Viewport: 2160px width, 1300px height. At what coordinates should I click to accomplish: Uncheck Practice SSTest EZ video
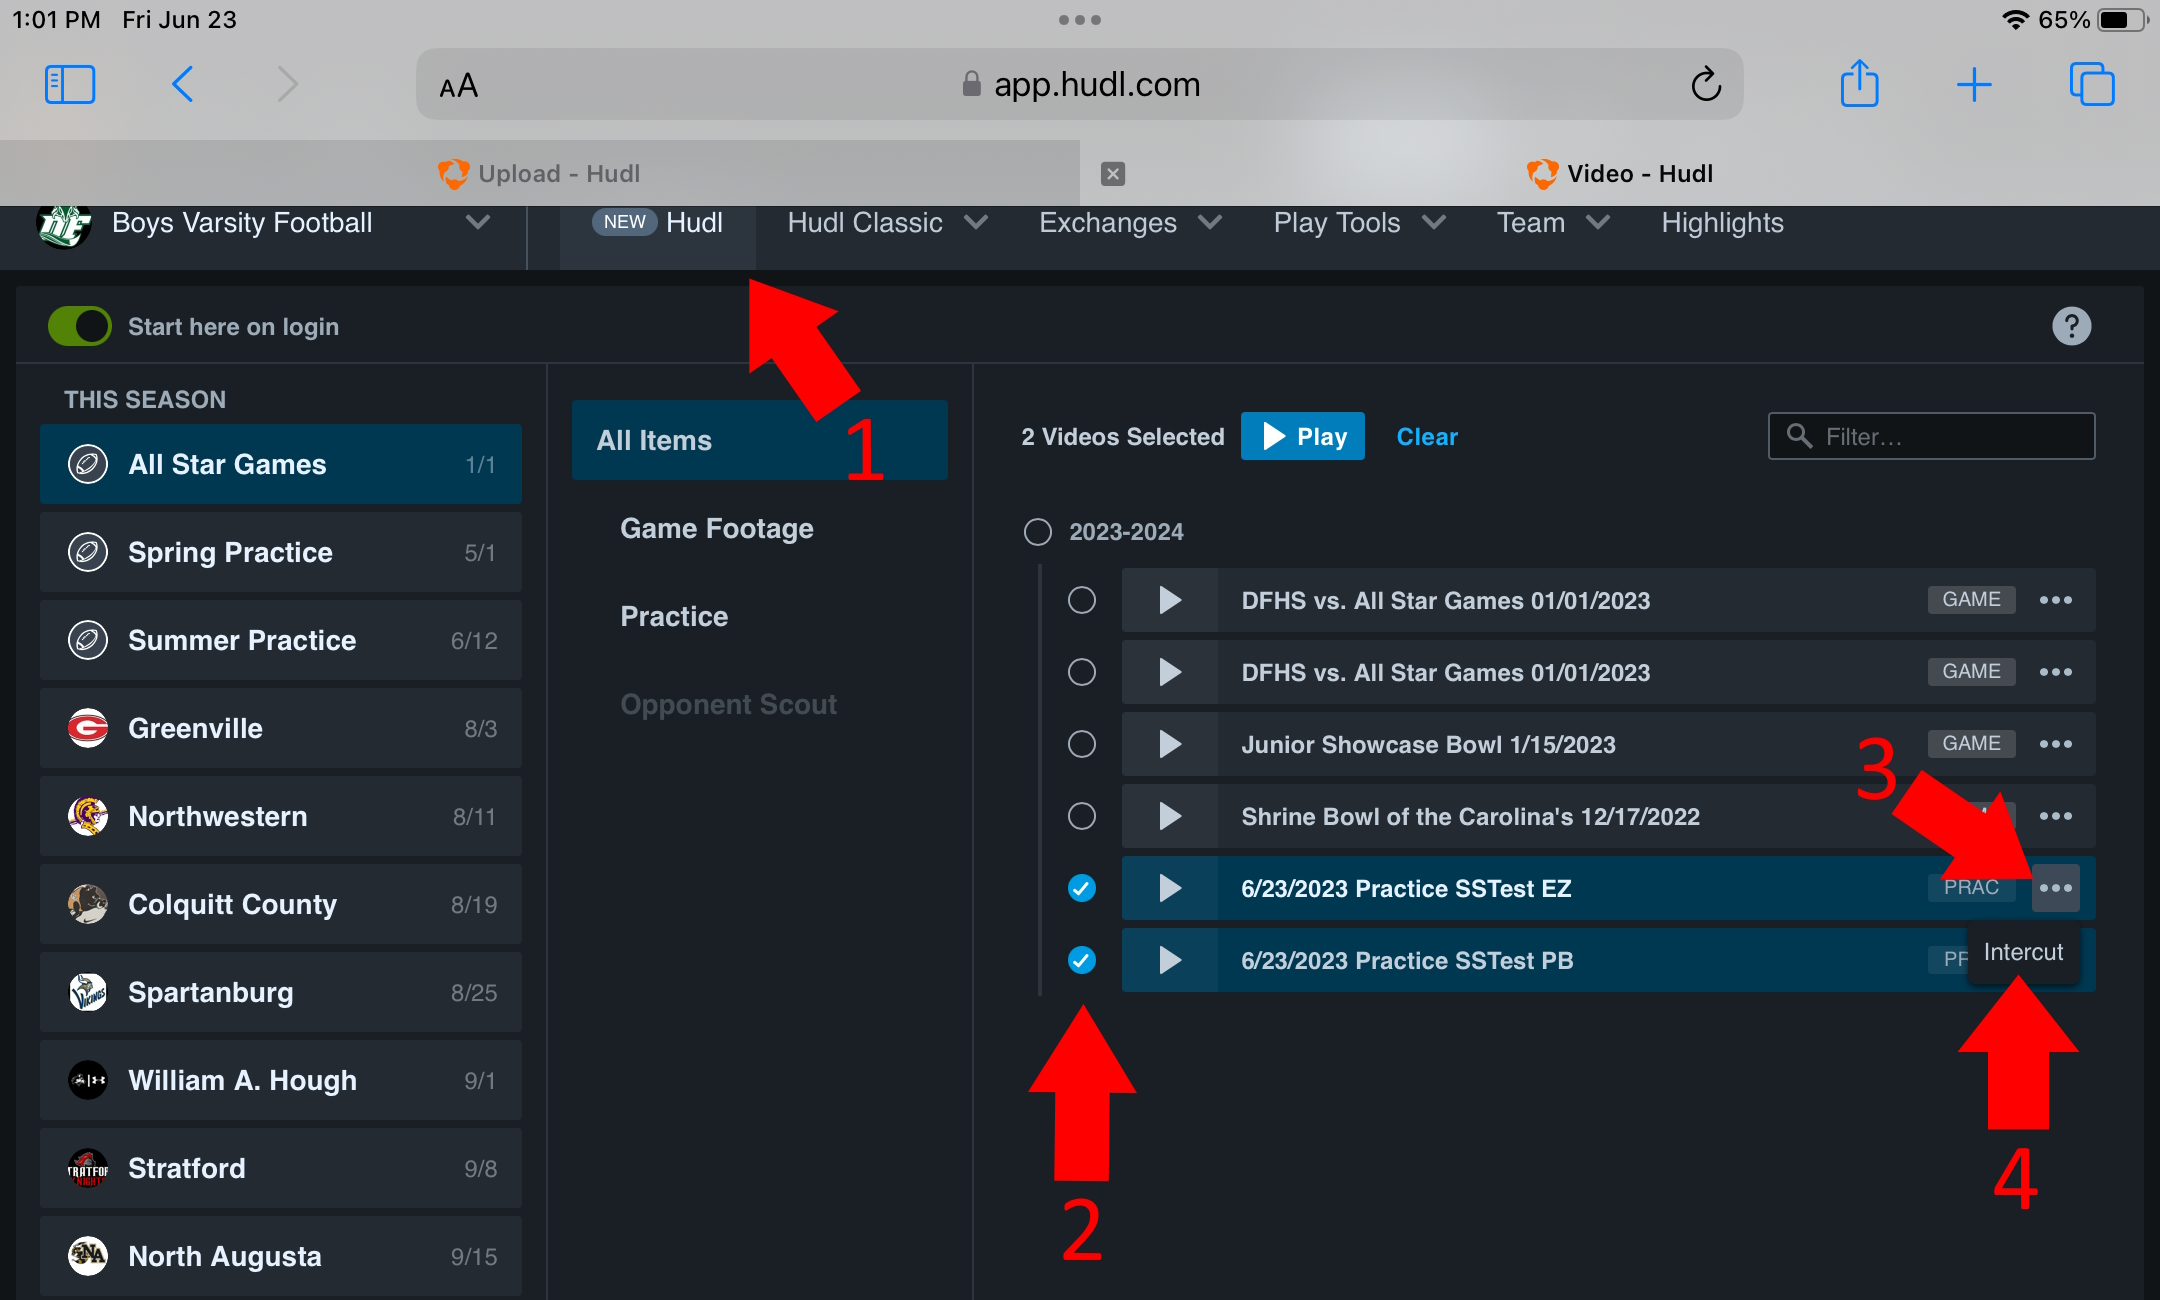(x=1082, y=888)
